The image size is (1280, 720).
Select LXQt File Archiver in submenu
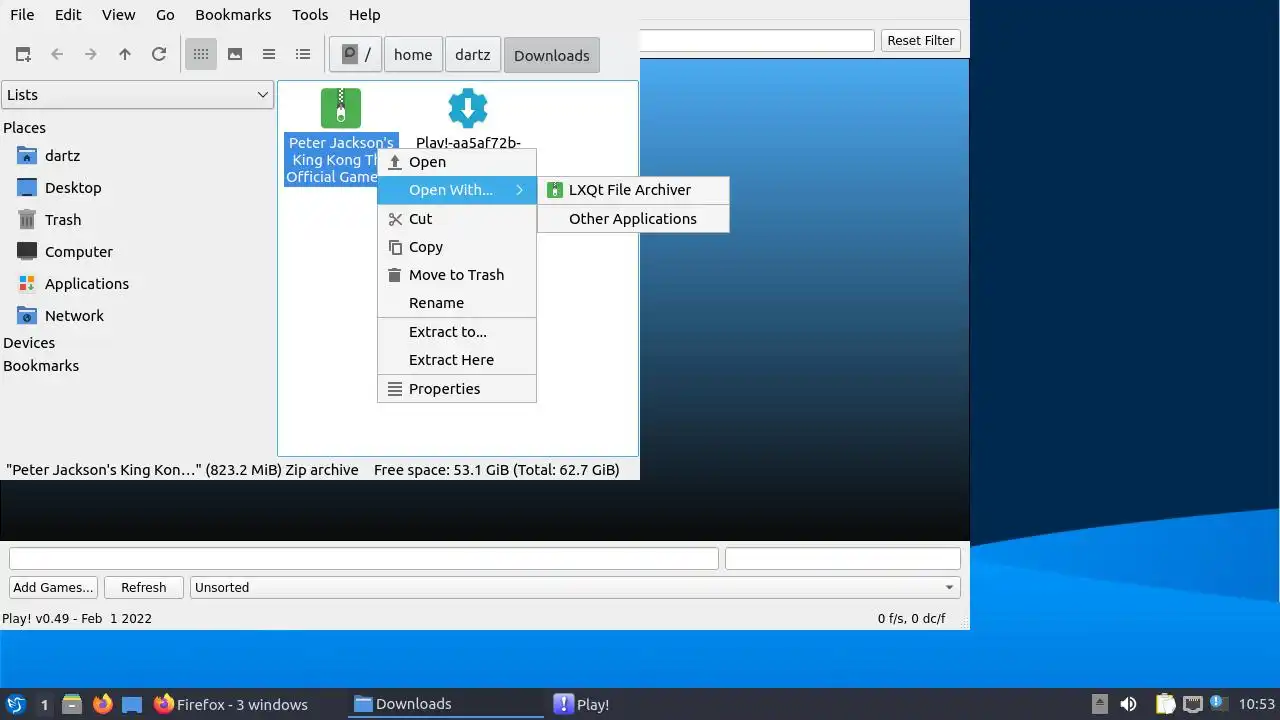[633, 190]
